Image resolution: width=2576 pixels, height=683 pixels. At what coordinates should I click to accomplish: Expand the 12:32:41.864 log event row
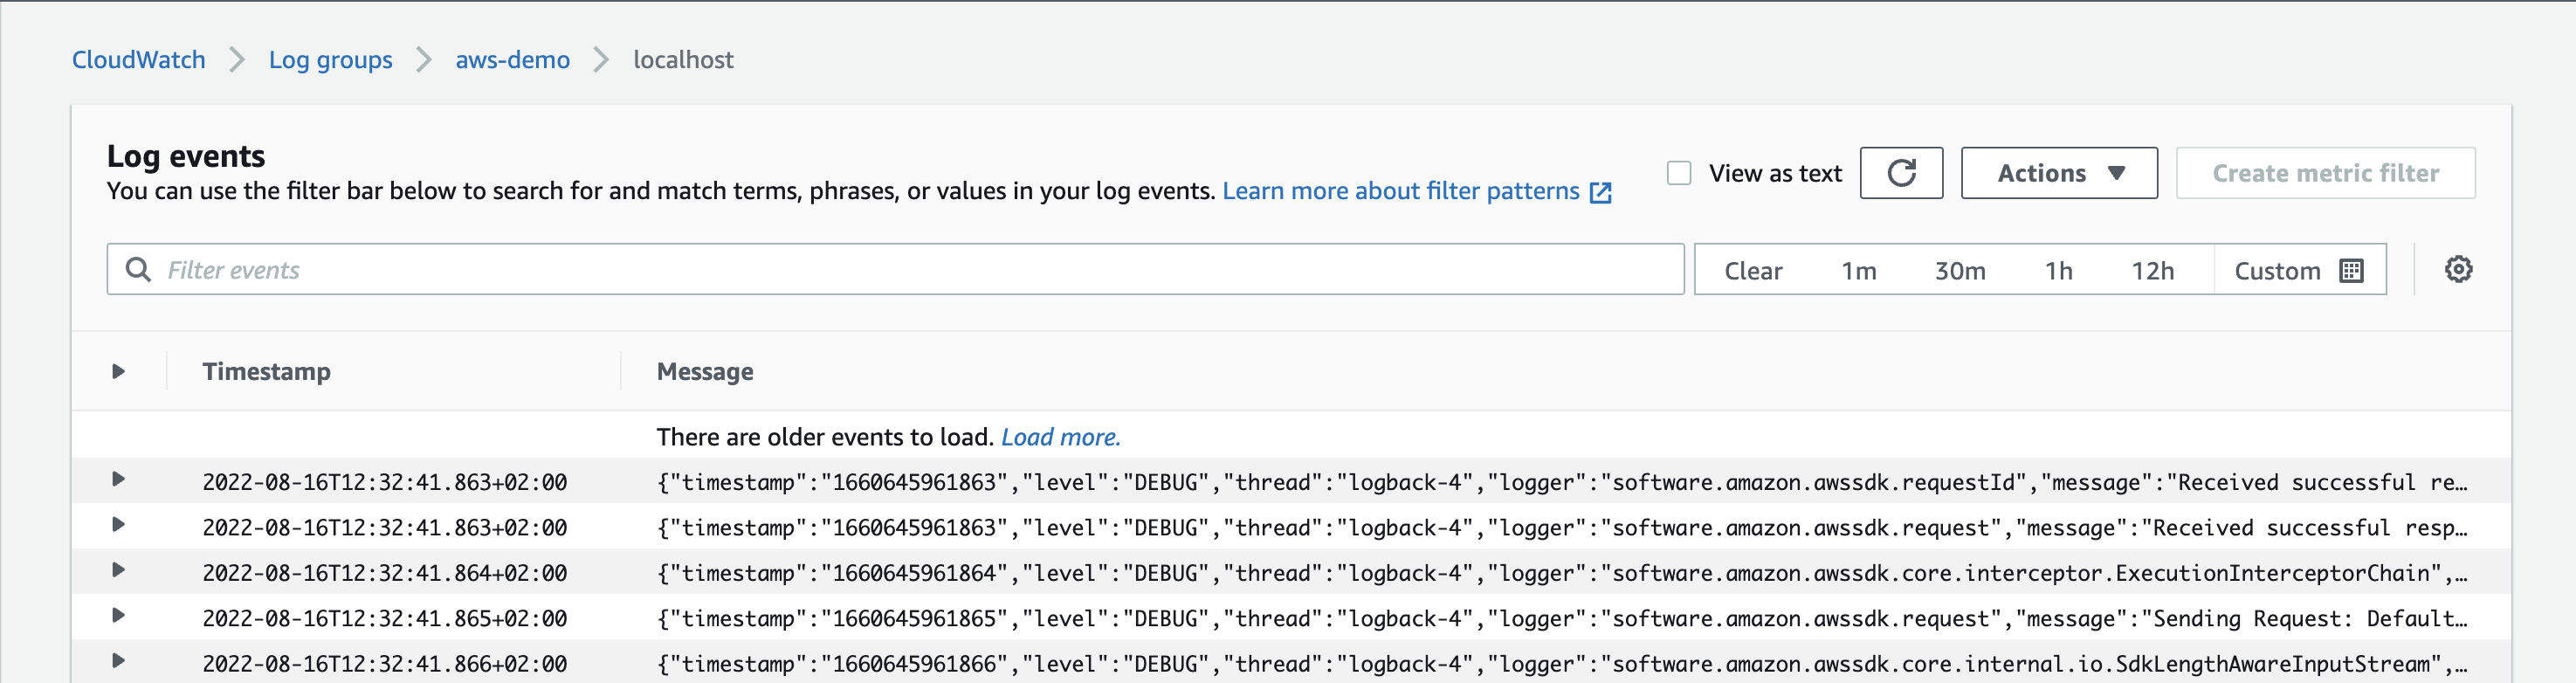pyautogui.click(x=118, y=570)
